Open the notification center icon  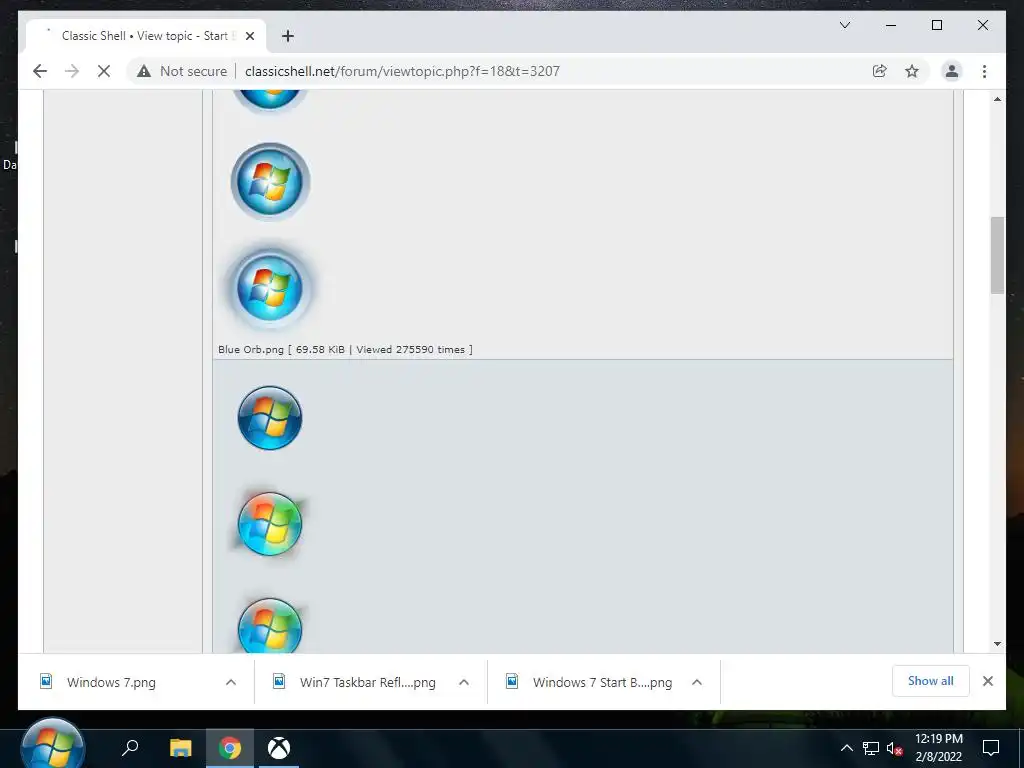pyautogui.click(x=991, y=748)
